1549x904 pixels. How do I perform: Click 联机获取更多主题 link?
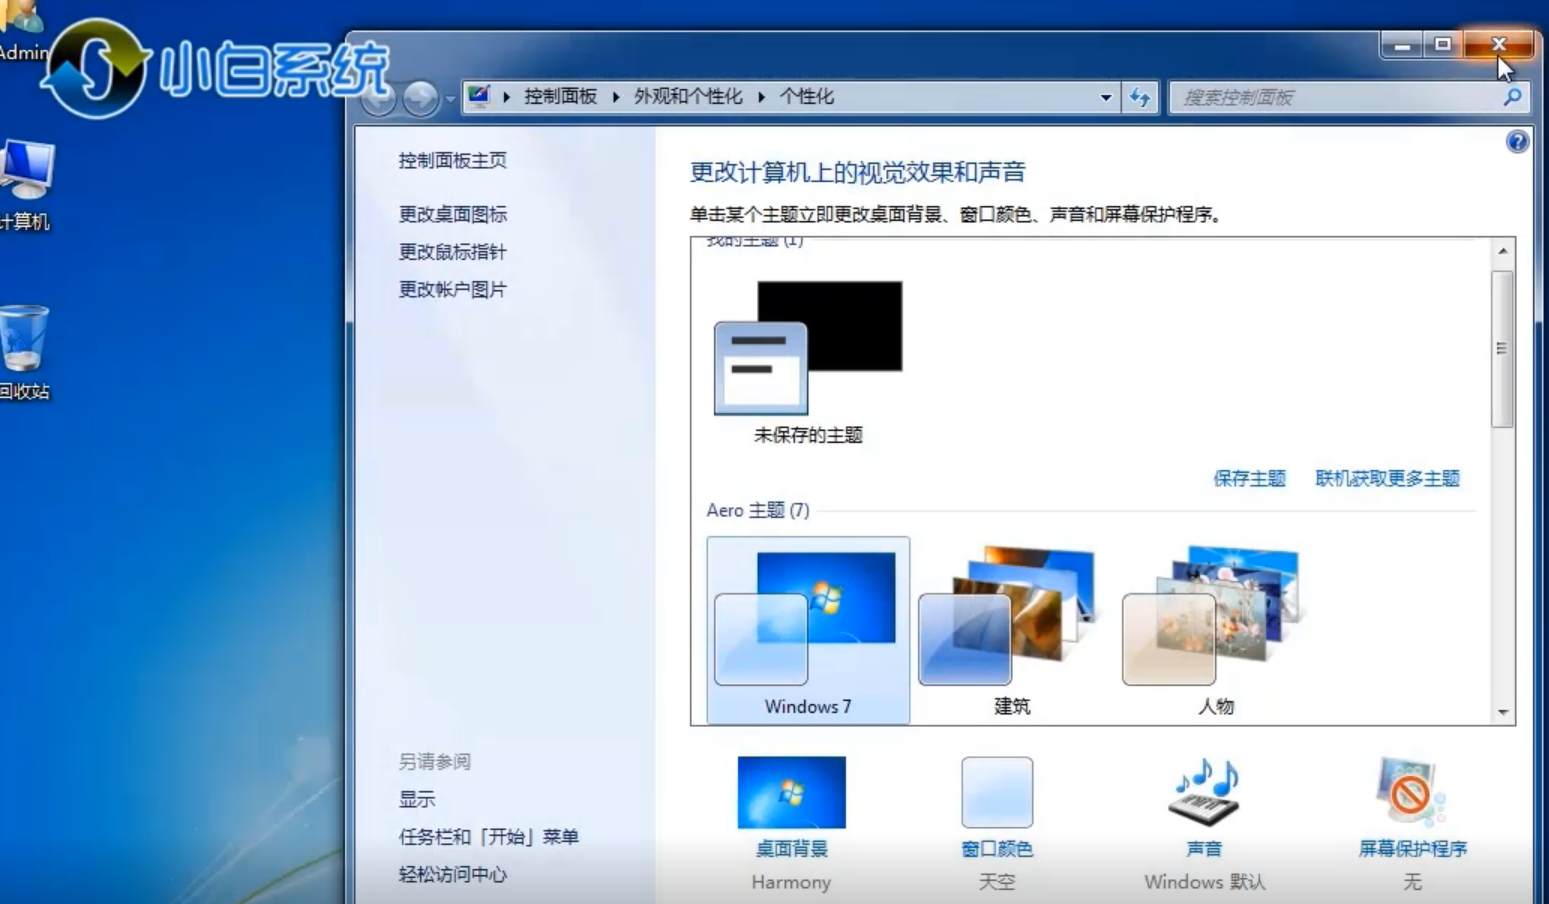point(1387,478)
